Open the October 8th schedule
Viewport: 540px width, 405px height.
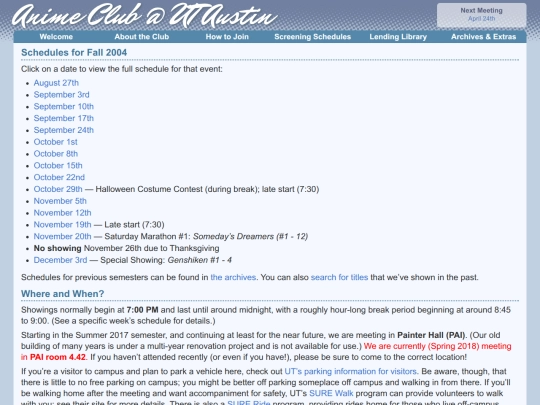56,154
